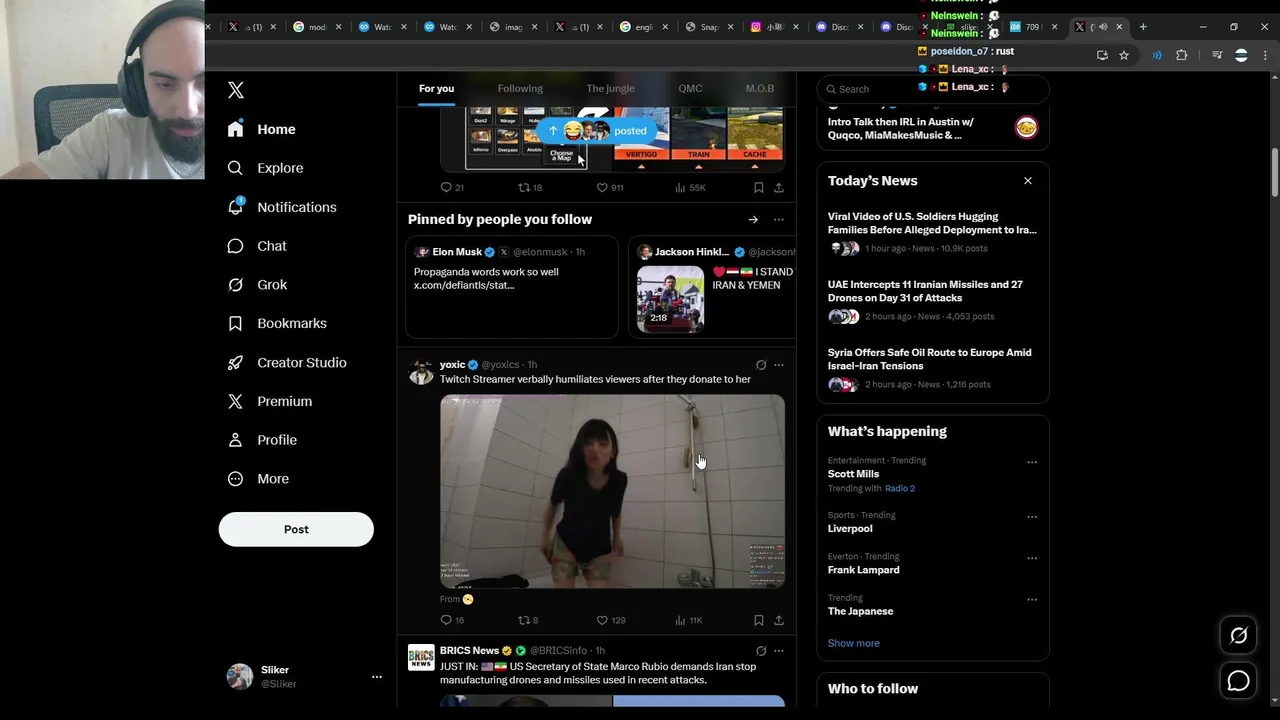Click the page's vertical scrollbar
1280x720 pixels.
(x=1274, y=173)
